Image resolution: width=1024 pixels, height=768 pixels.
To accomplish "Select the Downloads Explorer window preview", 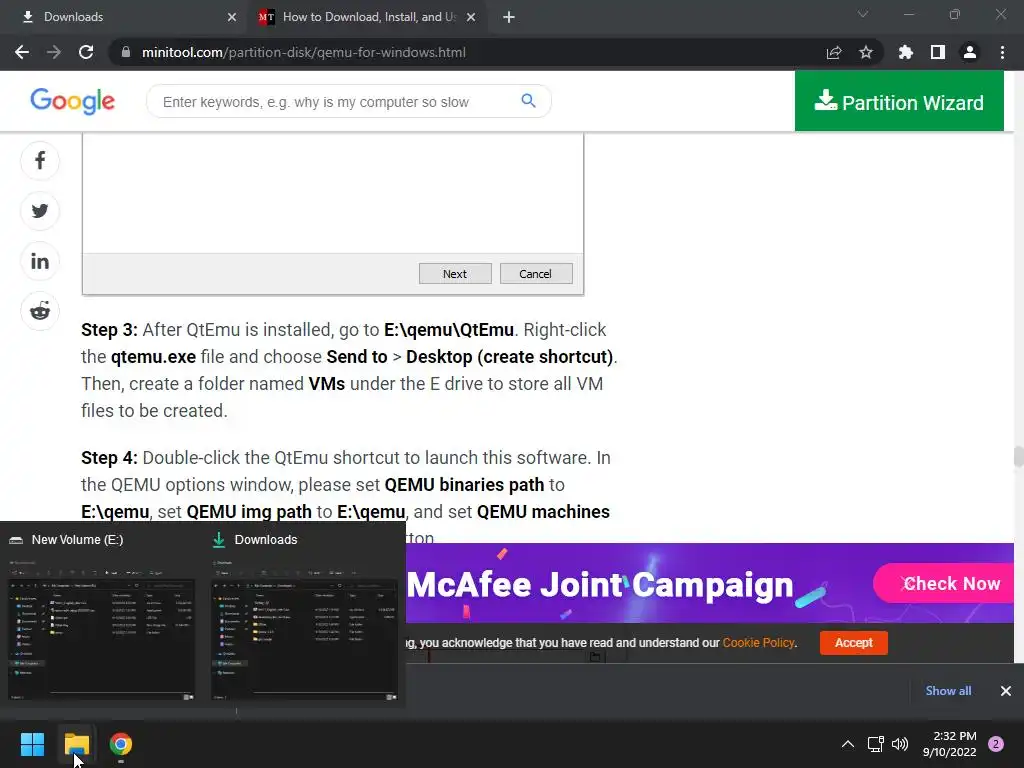I will (x=304, y=616).
